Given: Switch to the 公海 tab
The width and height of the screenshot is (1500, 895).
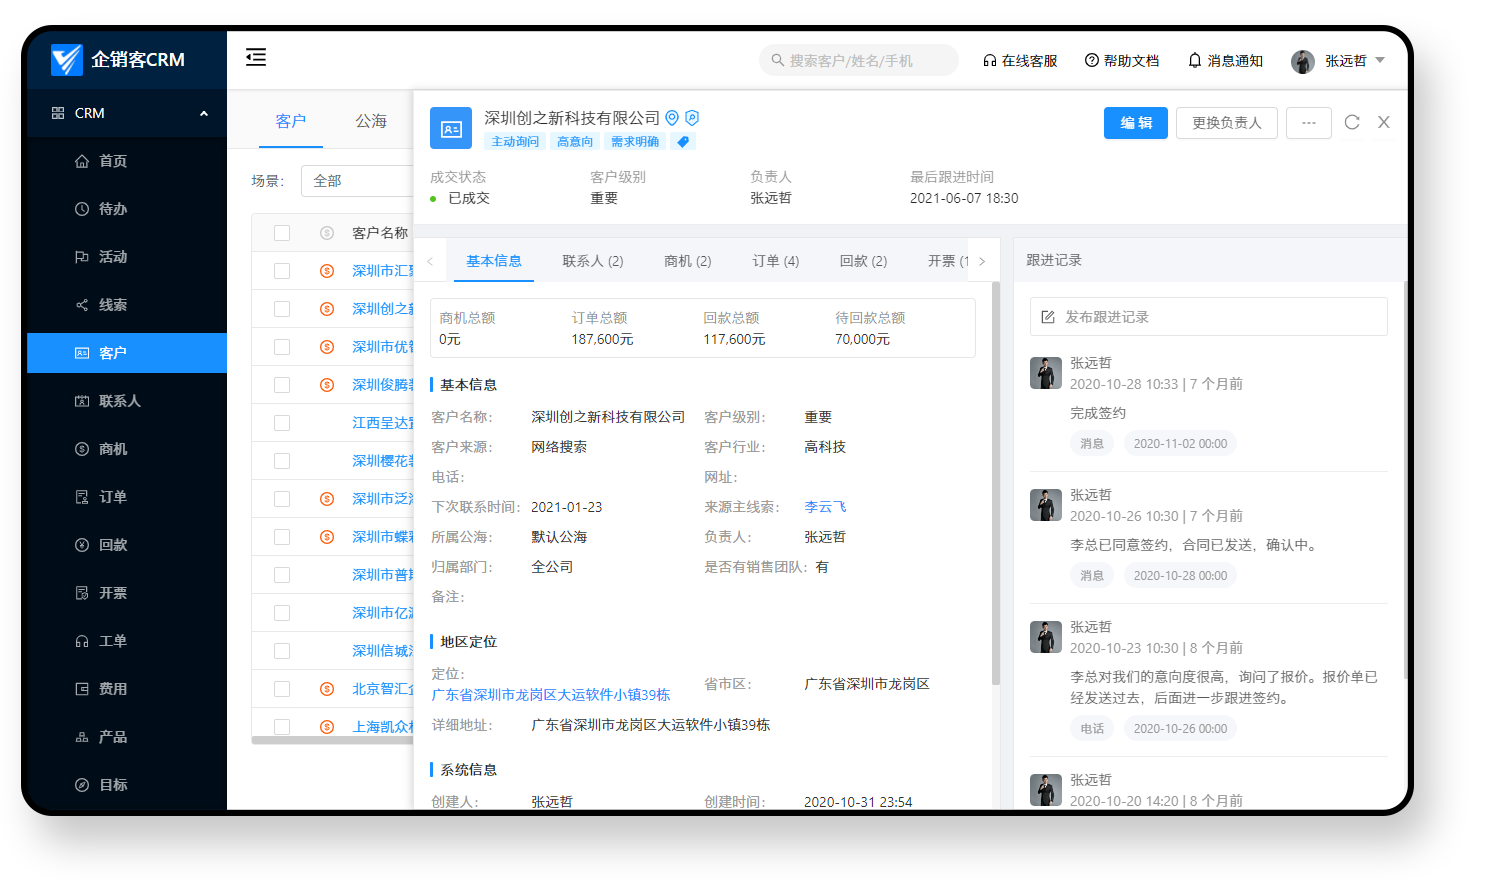Looking at the screenshot, I should (x=371, y=121).
